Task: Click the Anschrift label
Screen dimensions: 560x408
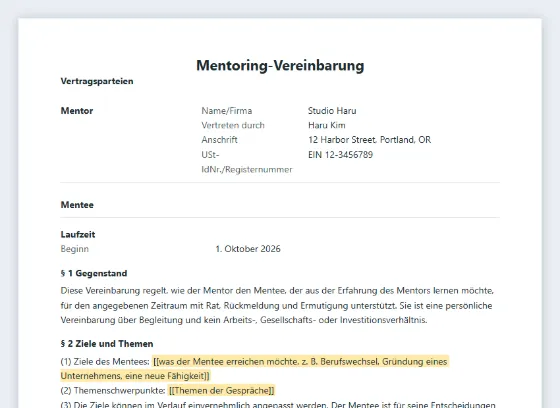Action: point(219,140)
